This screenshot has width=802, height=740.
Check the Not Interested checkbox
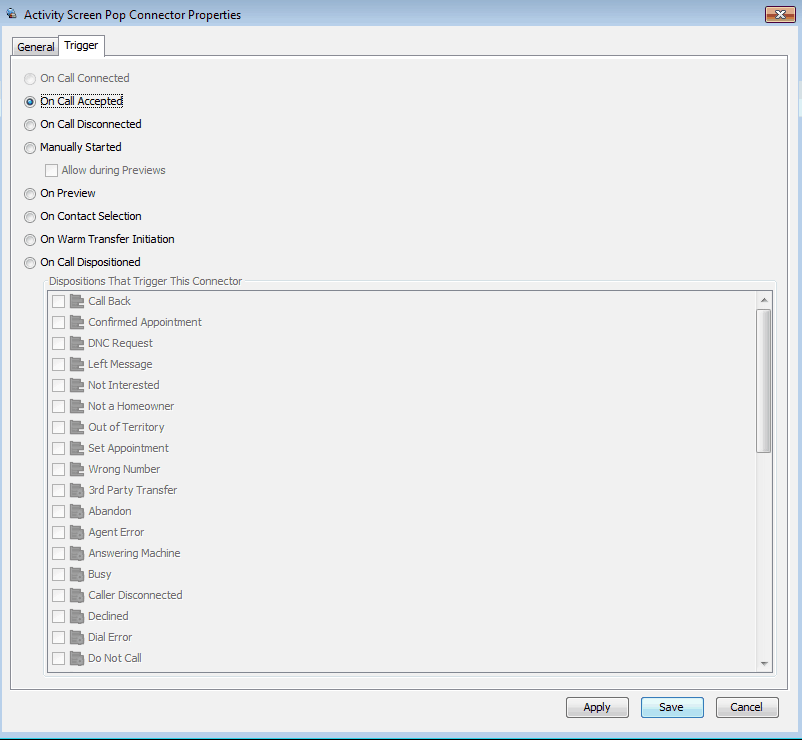tap(58, 385)
